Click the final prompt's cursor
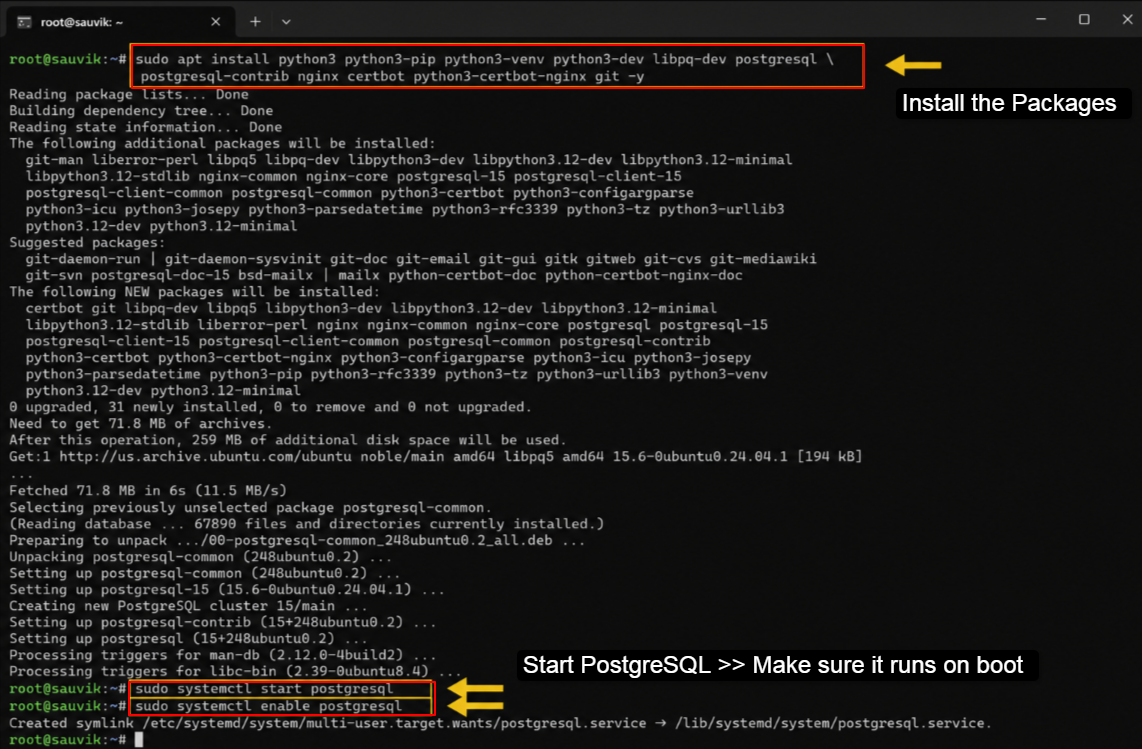 [139, 740]
